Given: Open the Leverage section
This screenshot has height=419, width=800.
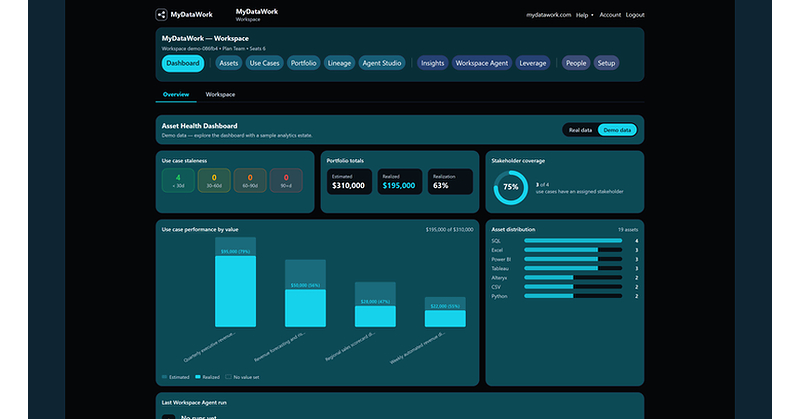Looking at the screenshot, I should tap(533, 63).
